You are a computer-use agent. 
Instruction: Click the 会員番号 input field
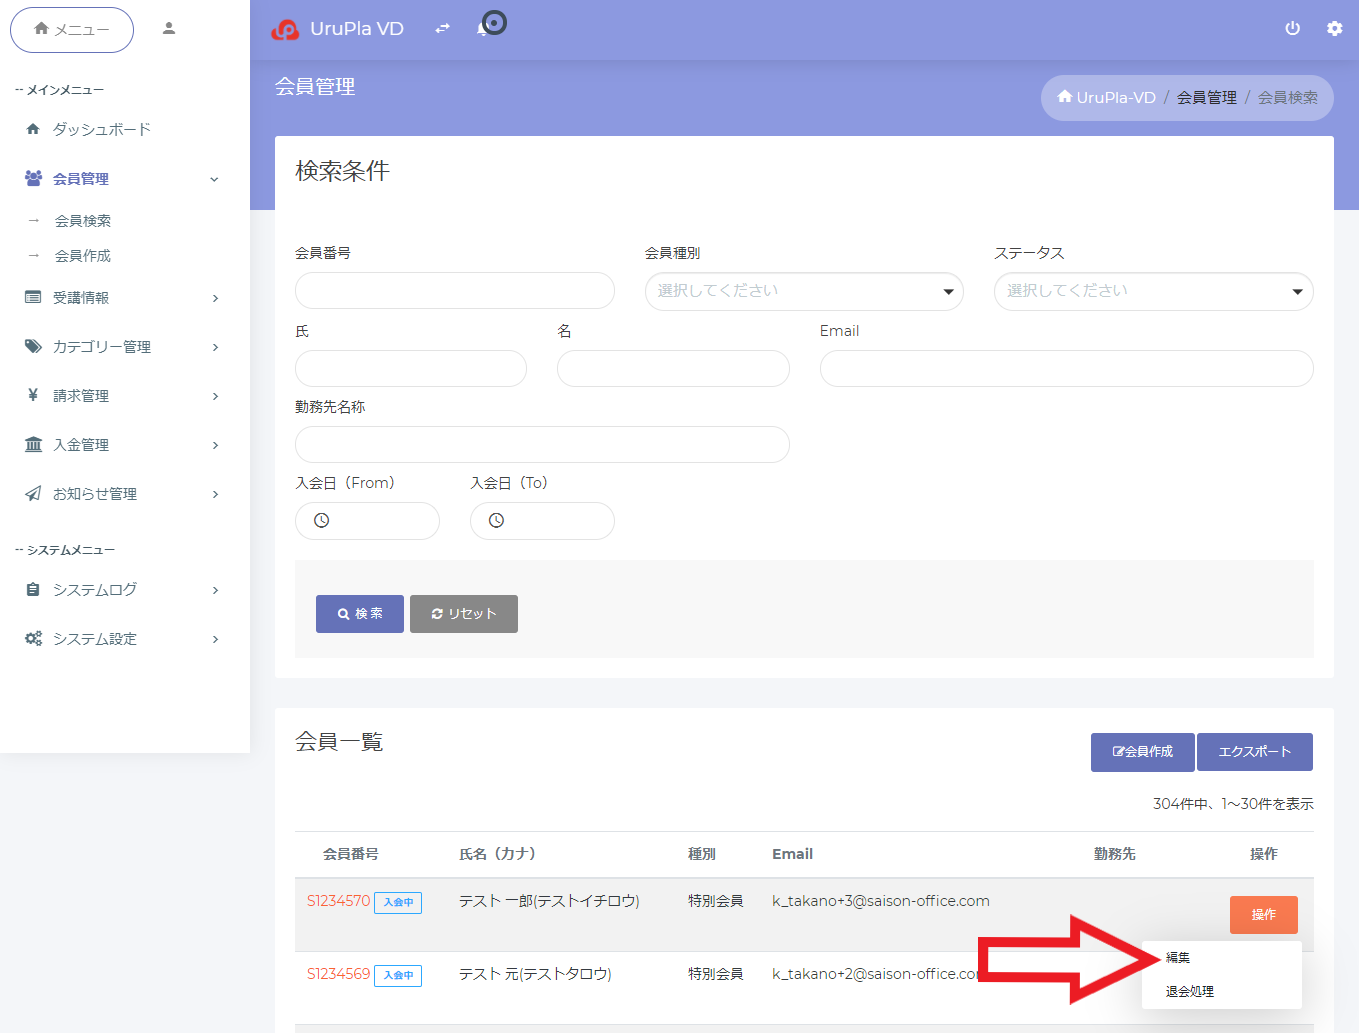tap(454, 291)
